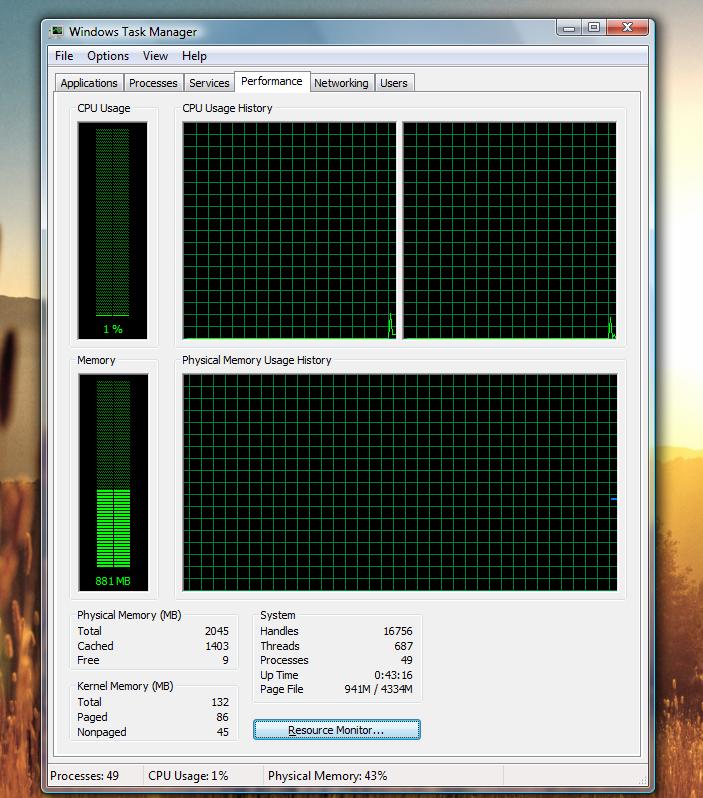Screen dimensions: 703x798
Task: Click the System Processes value 49
Action: (407, 660)
